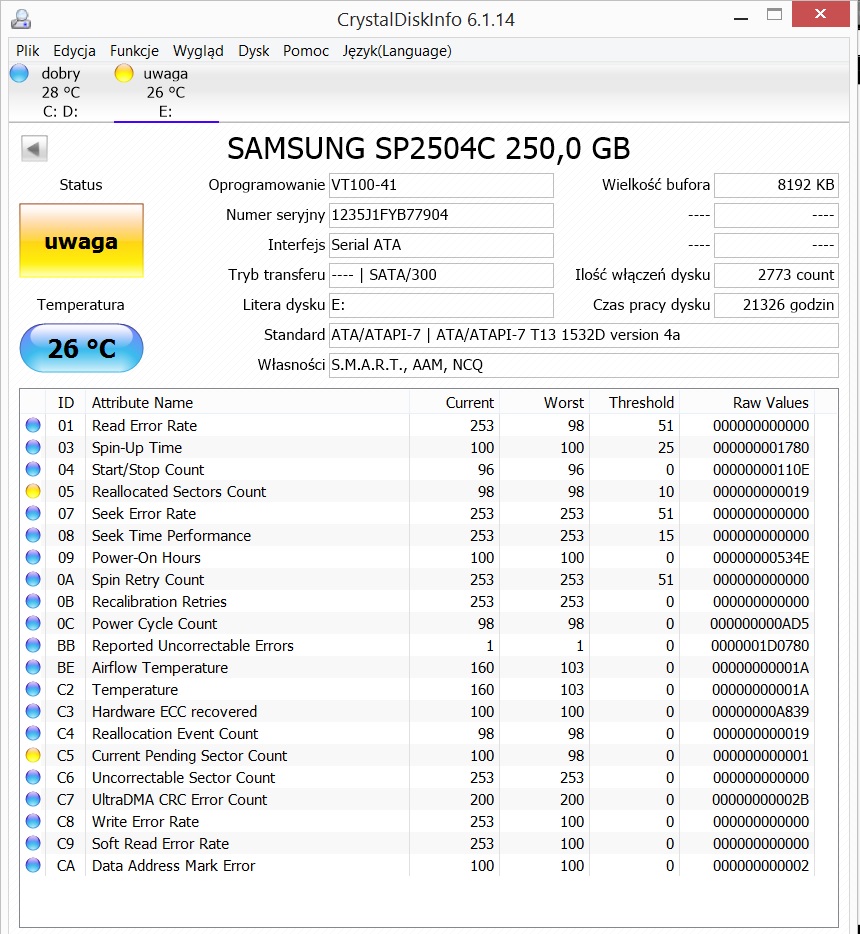
Task: Close the CrystalDiskInfo window
Action: (x=820, y=14)
